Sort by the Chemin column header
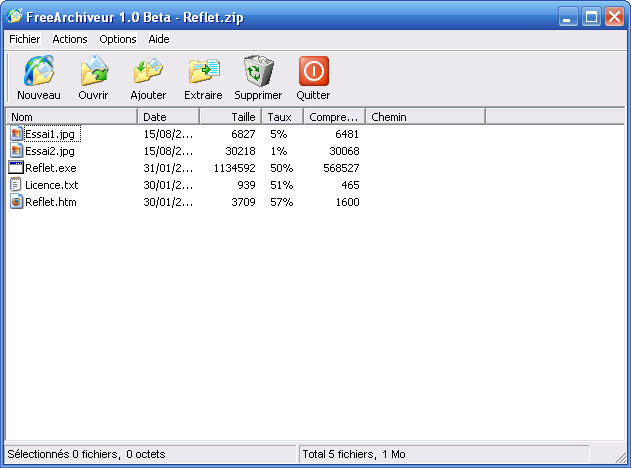Screen dimensions: 631x468 426,117
